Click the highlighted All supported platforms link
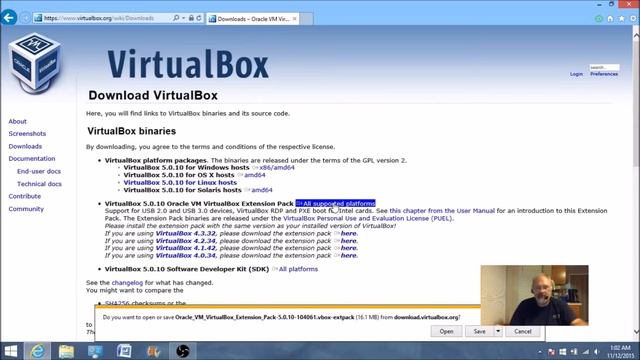The image size is (640, 360). pos(336,203)
